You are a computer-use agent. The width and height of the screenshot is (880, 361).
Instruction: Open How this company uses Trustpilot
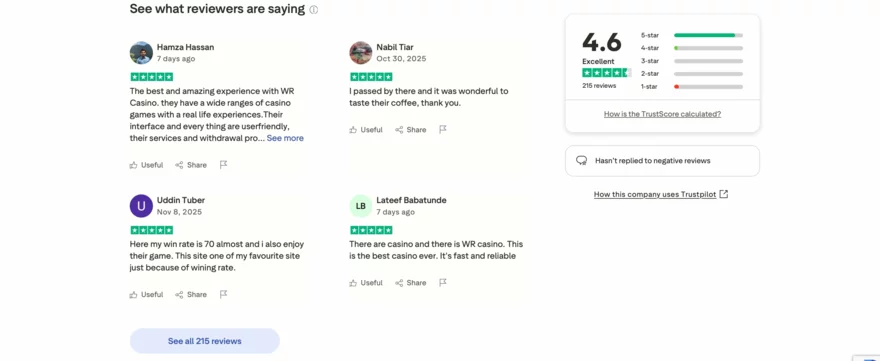(661, 194)
